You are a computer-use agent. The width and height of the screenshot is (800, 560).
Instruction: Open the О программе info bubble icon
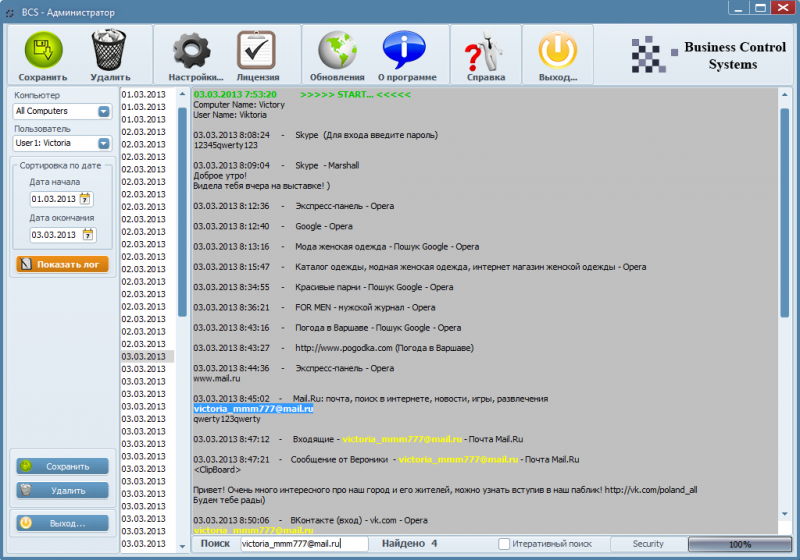pos(404,50)
